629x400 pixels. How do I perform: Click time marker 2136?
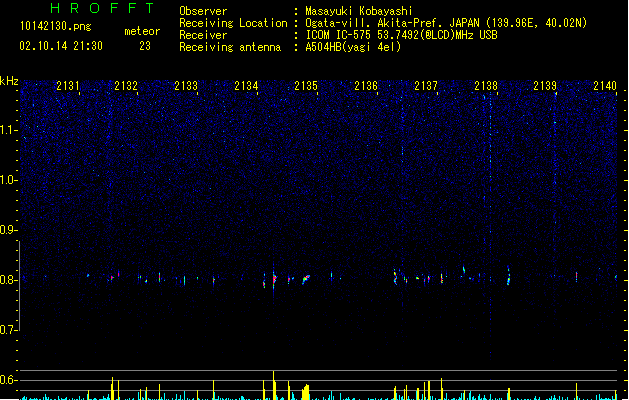click(x=366, y=85)
